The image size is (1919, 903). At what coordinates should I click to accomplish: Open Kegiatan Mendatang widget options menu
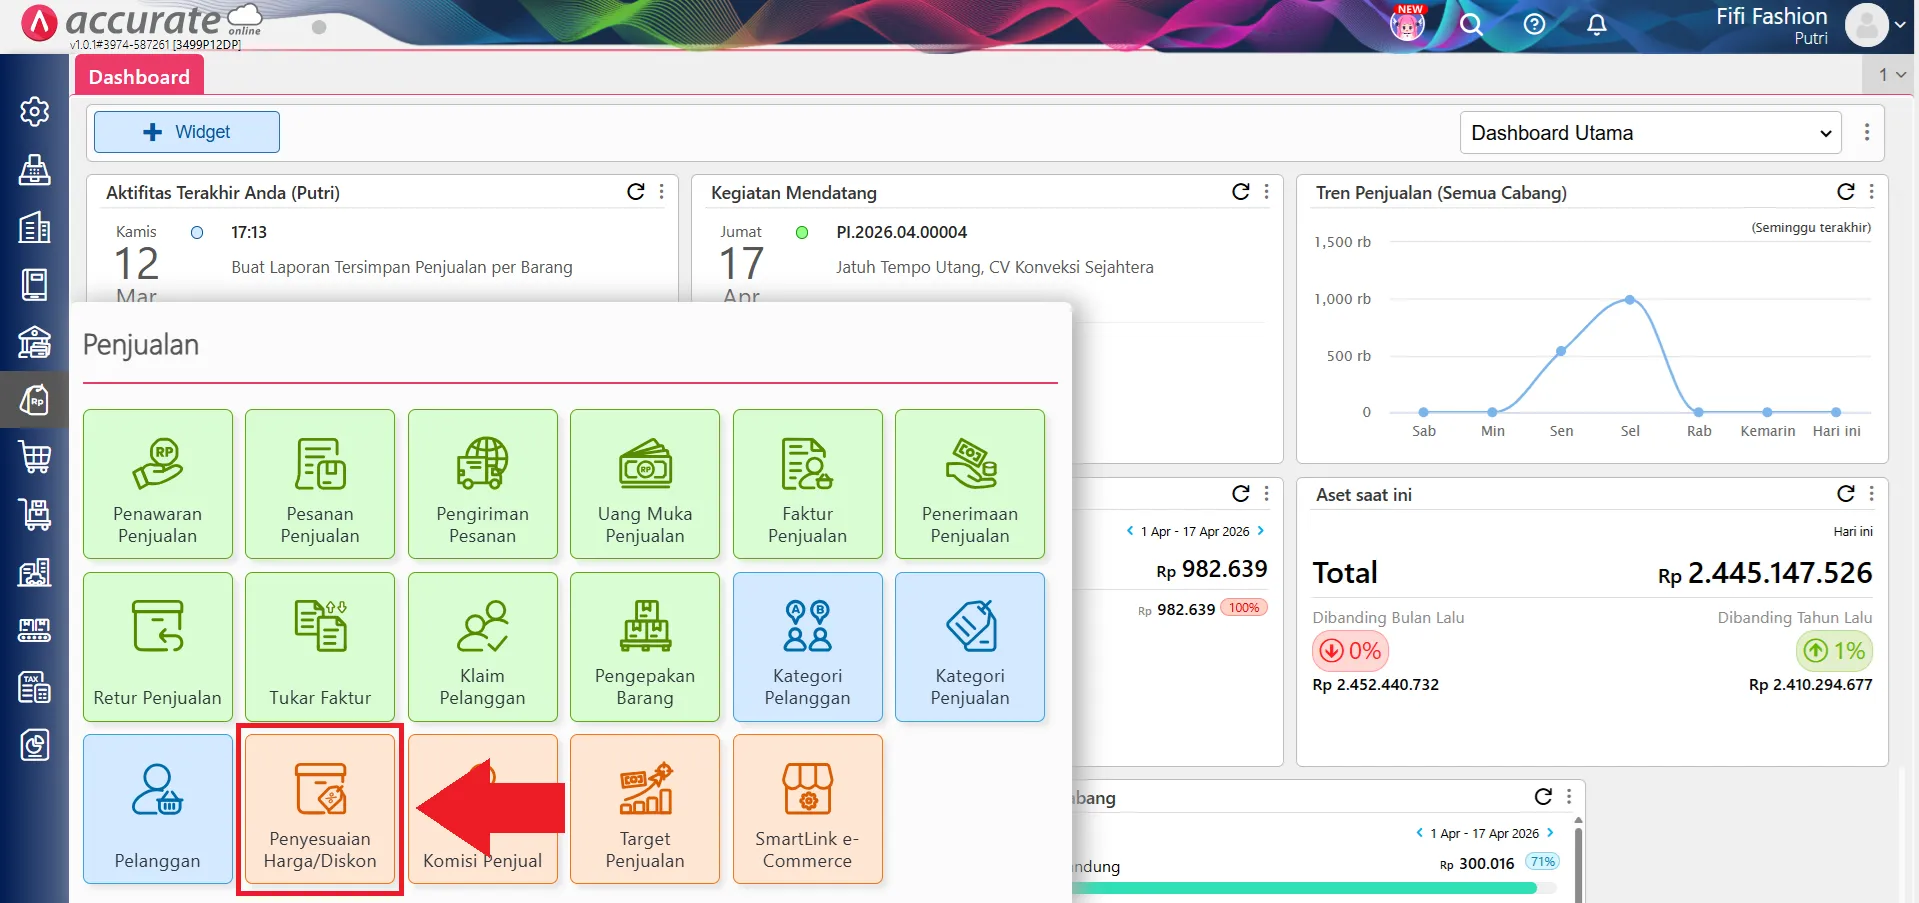coord(1267,191)
